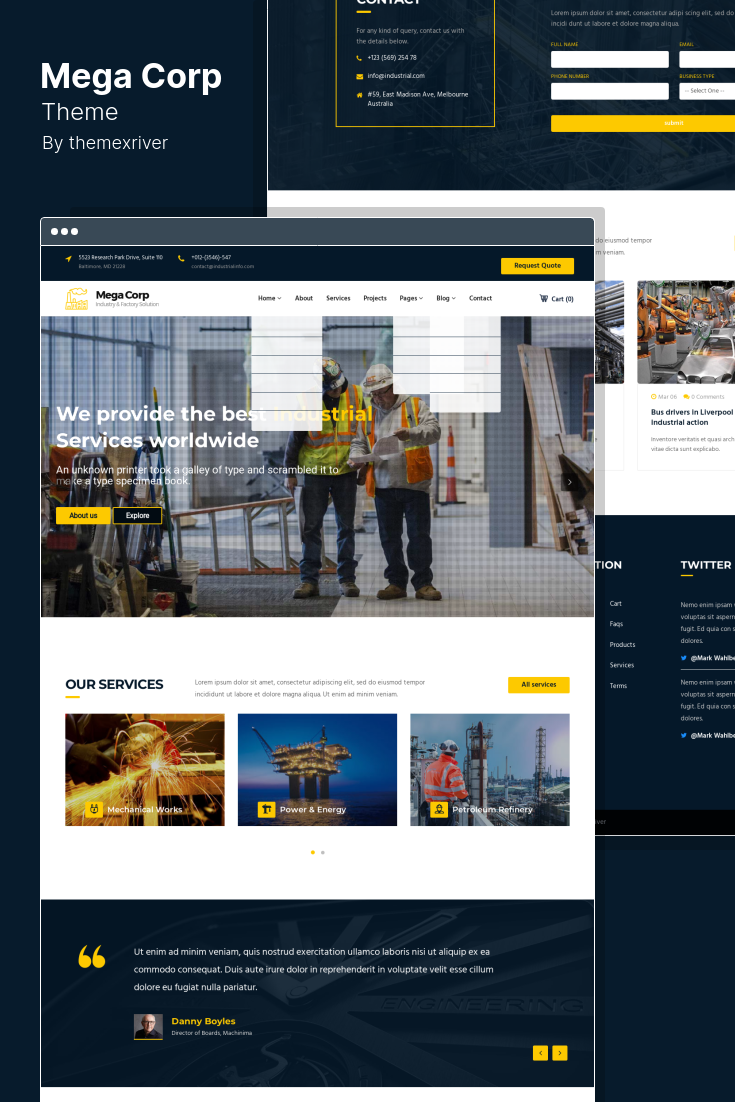Open the Home menu dropdown
735x1102 pixels.
(269, 298)
